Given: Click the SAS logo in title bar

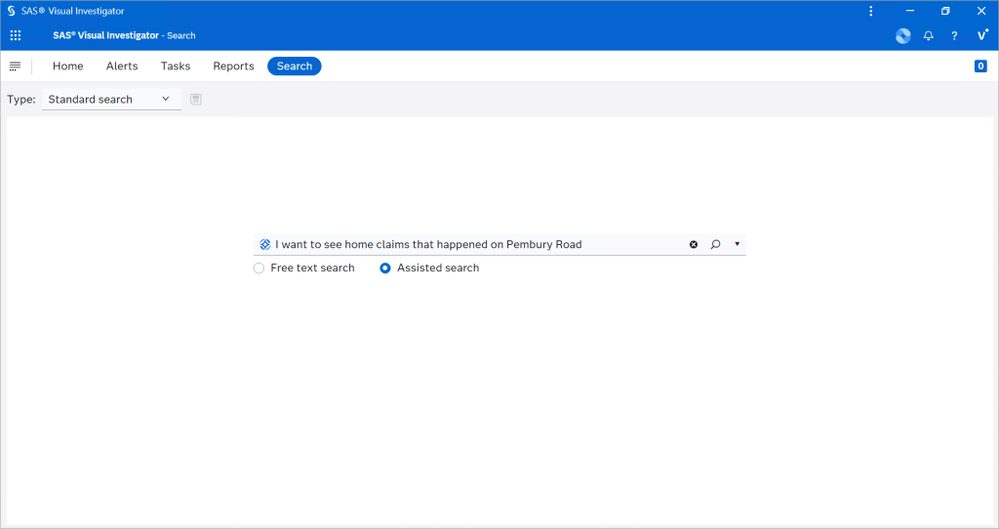Looking at the screenshot, I should tap(11, 11).
